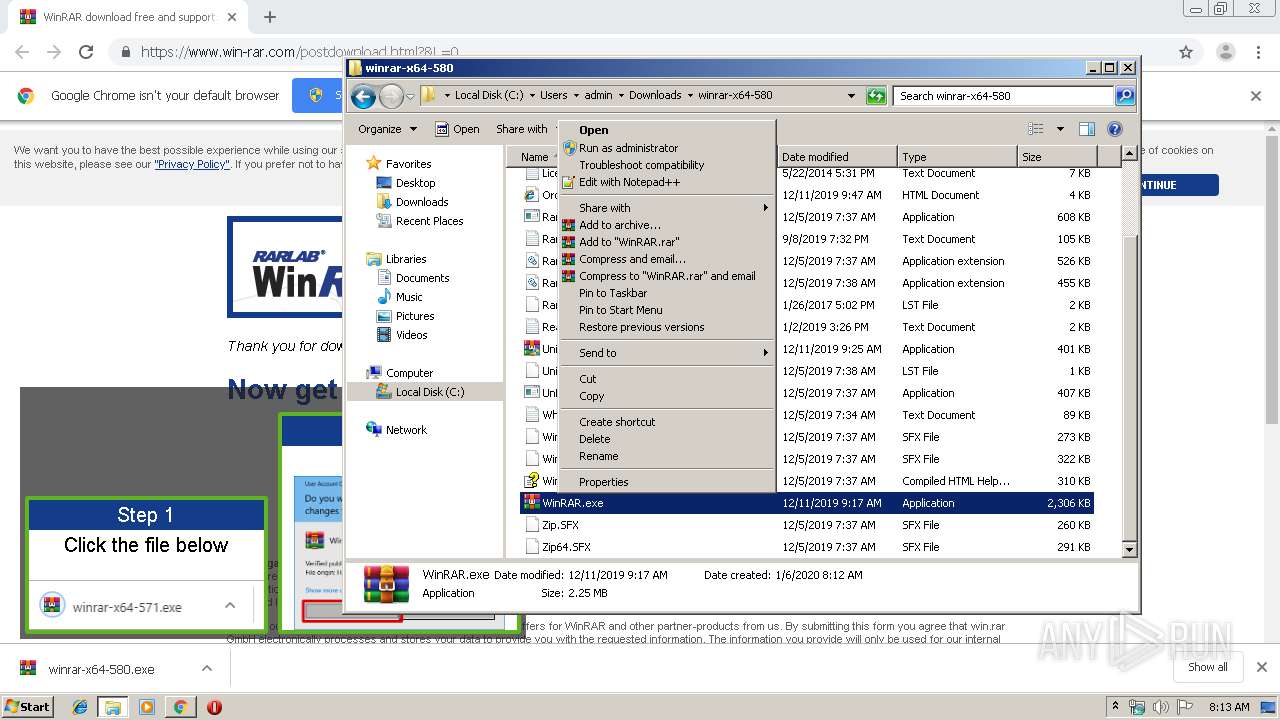Bookmark the page with the star icon
Image resolution: width=1280 pixels, height=720 pixels.
click(1186, 52)
